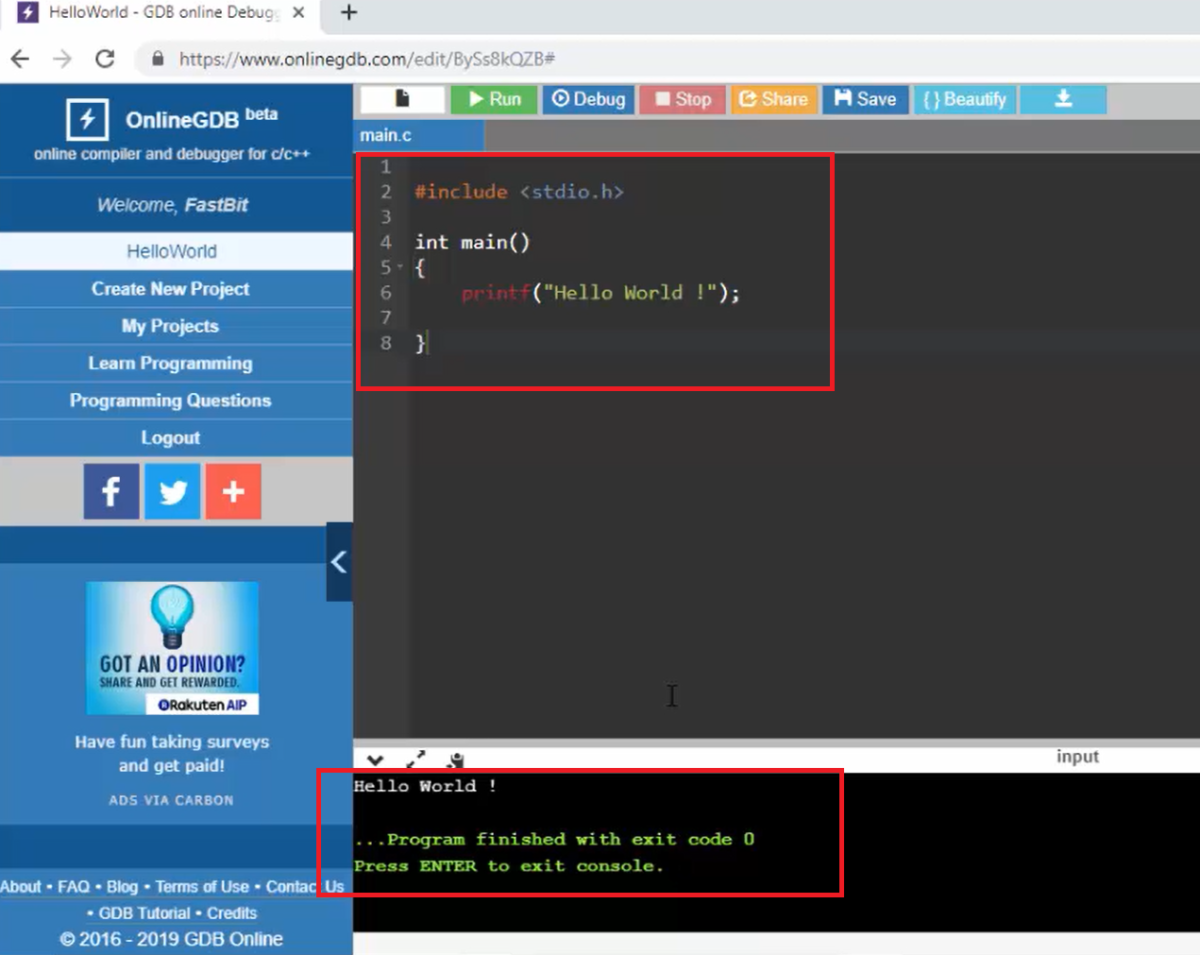Image resolution: width=1200 pixels, height=955 pixels.
Task: Select the HelloWorld browser tab
Action: pos(165,13)
